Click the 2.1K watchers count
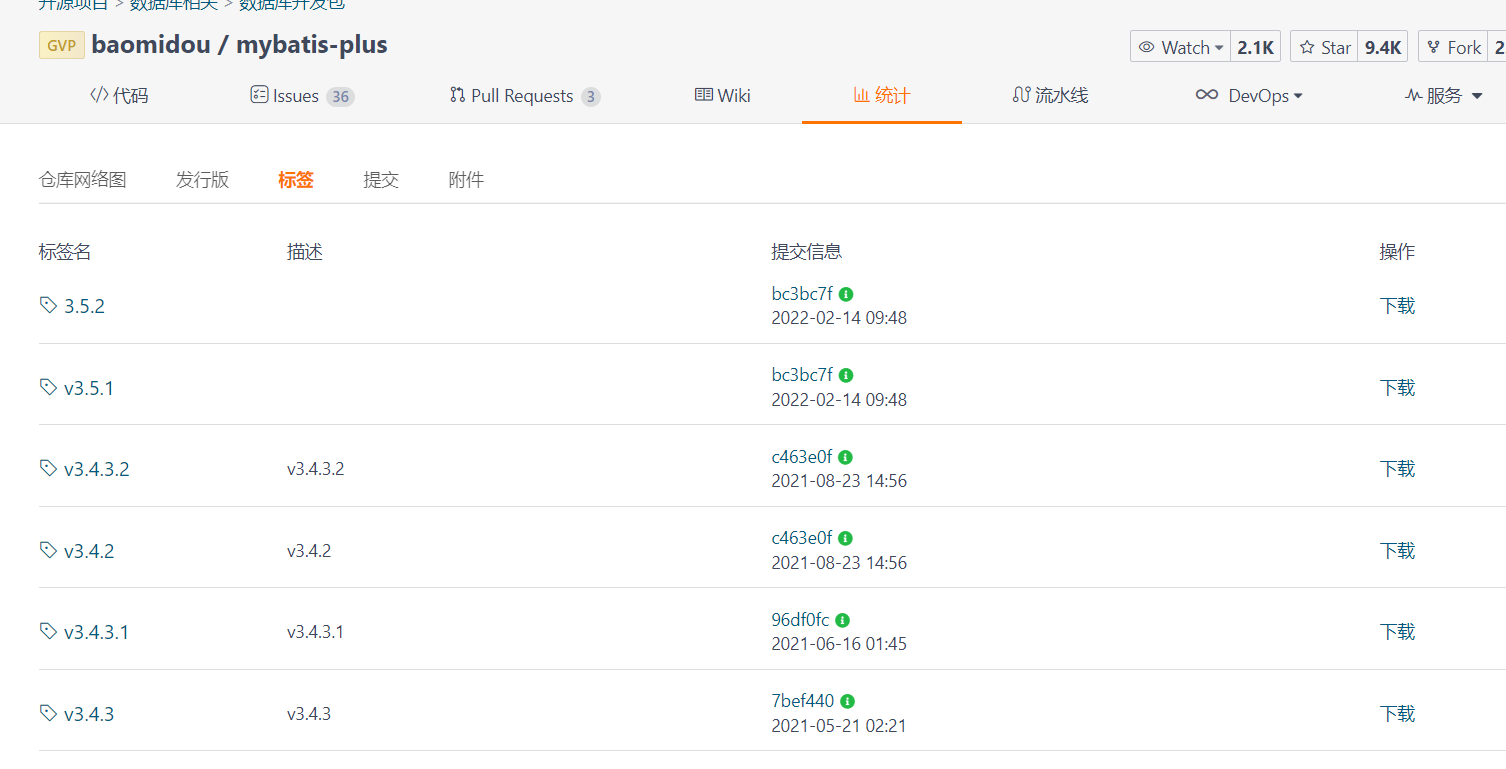 (x=1255, y=47)
